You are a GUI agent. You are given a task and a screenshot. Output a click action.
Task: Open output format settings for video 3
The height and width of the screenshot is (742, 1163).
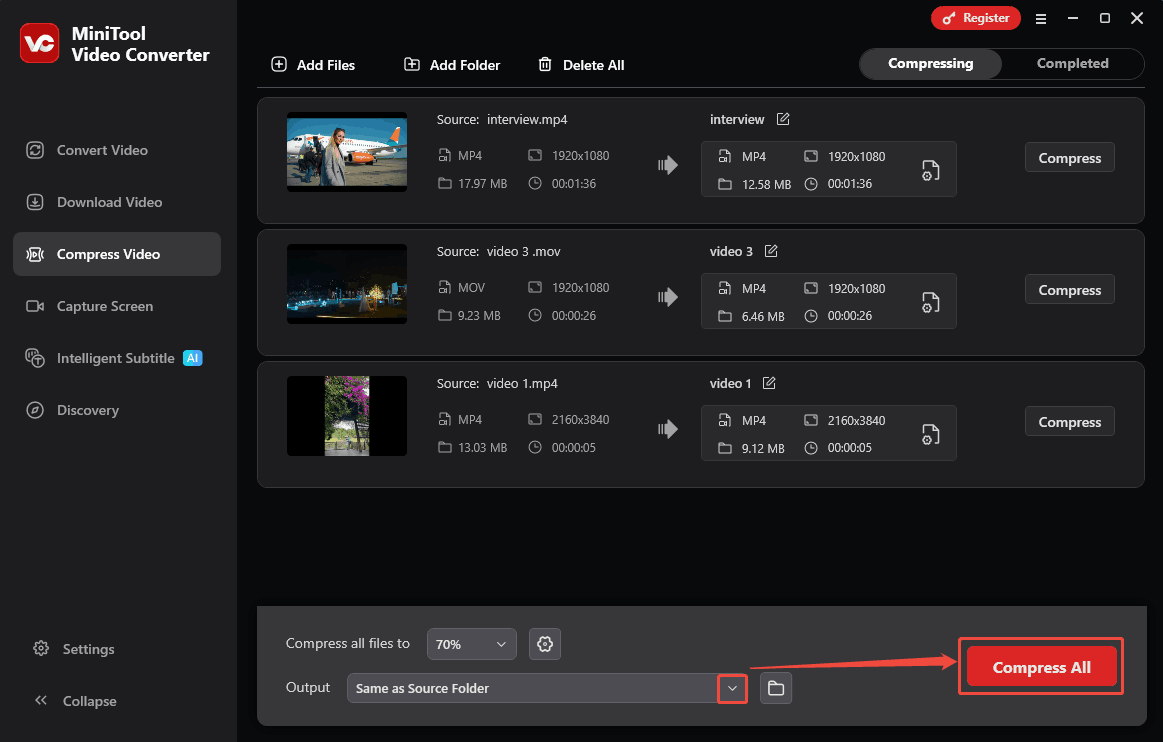931,301
